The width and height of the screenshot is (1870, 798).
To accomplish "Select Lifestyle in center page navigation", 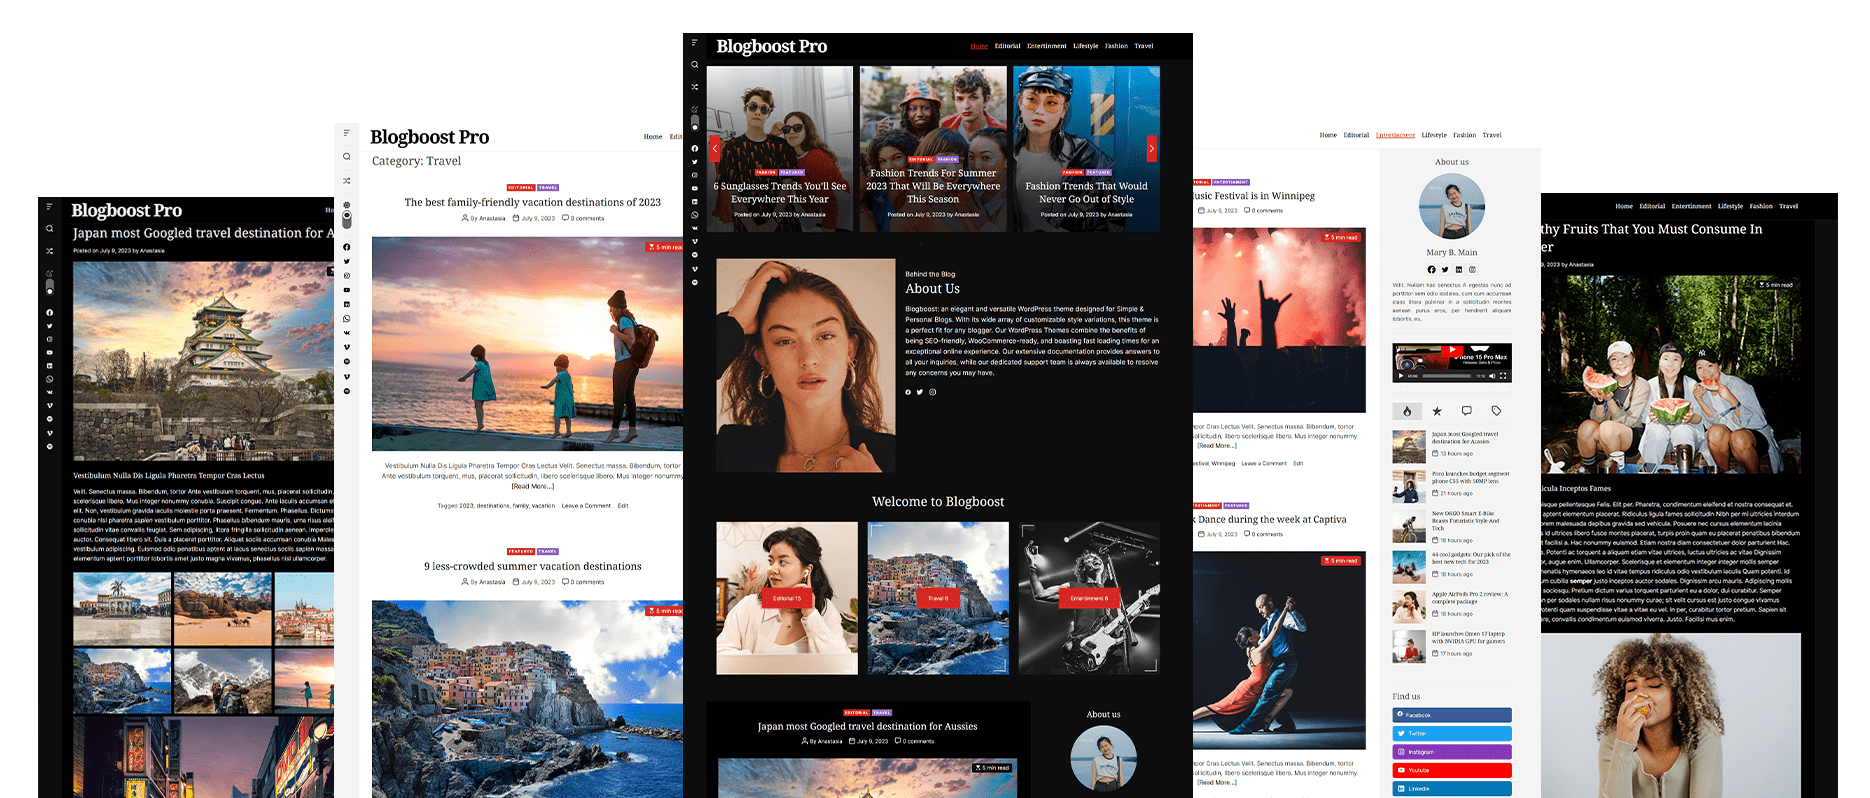I will [x=1085, y=46].
